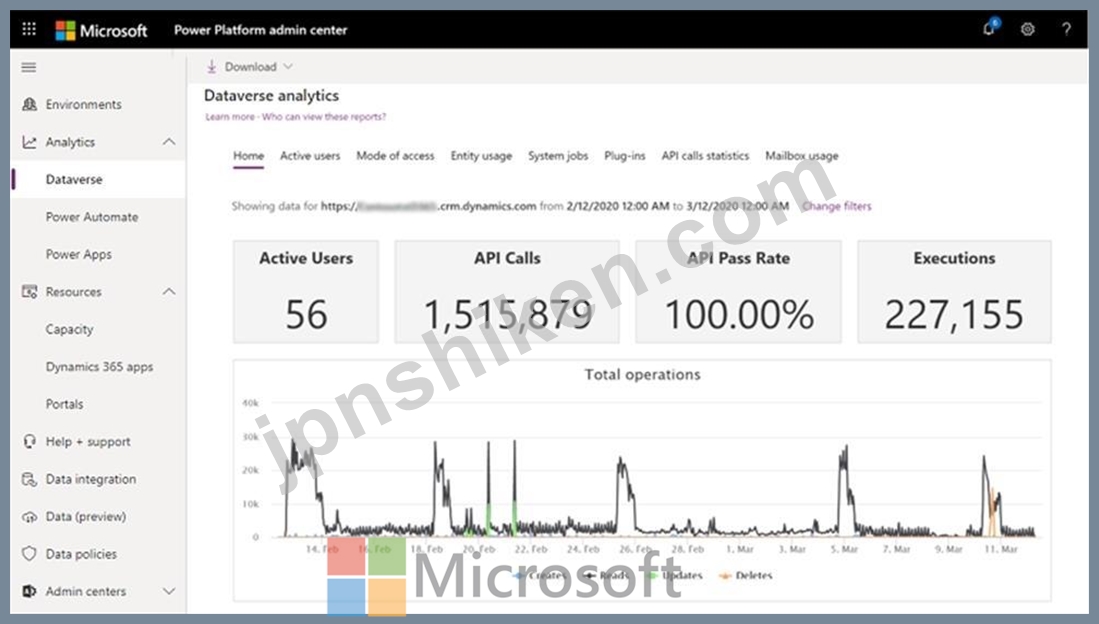Select Dynamics 365 apps in sidebar
Screen dimensions: 1099x624
coord(99,367)
